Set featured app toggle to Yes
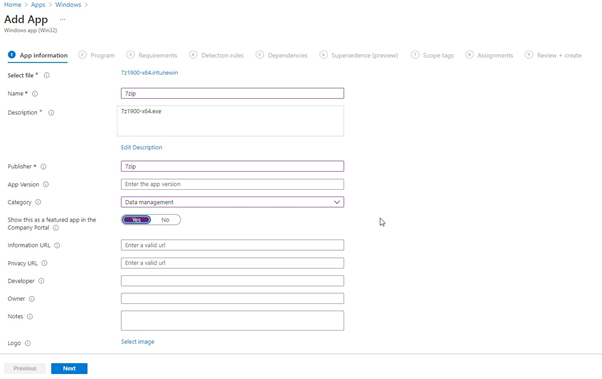This screenshot has height=379, width=602. pyautogui.click(x=136, y=220)
